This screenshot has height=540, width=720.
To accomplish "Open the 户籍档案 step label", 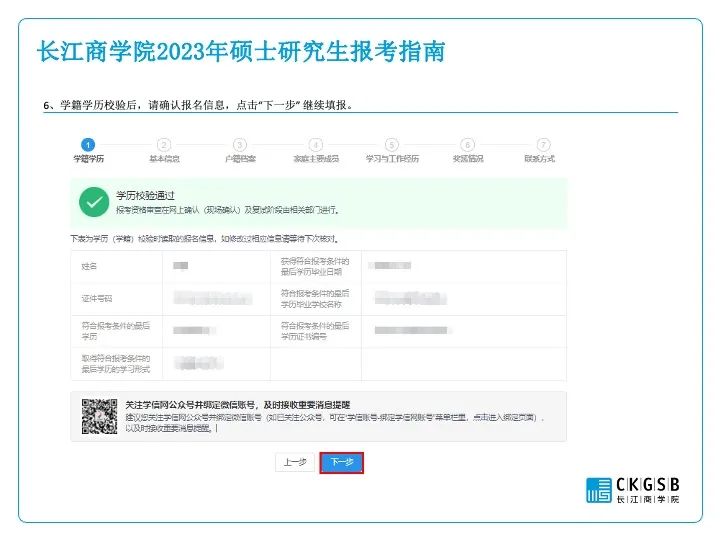I will click(x=240, y=159).
